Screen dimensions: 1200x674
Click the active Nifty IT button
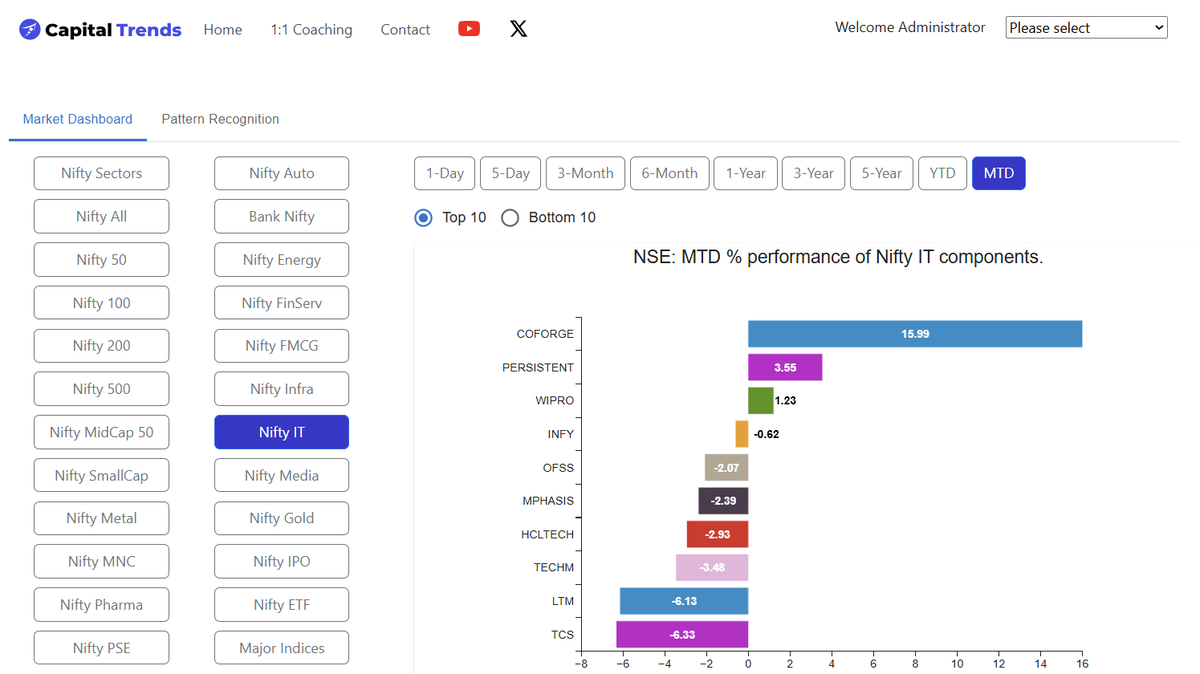pyautogui.click(x=282, y=432)
